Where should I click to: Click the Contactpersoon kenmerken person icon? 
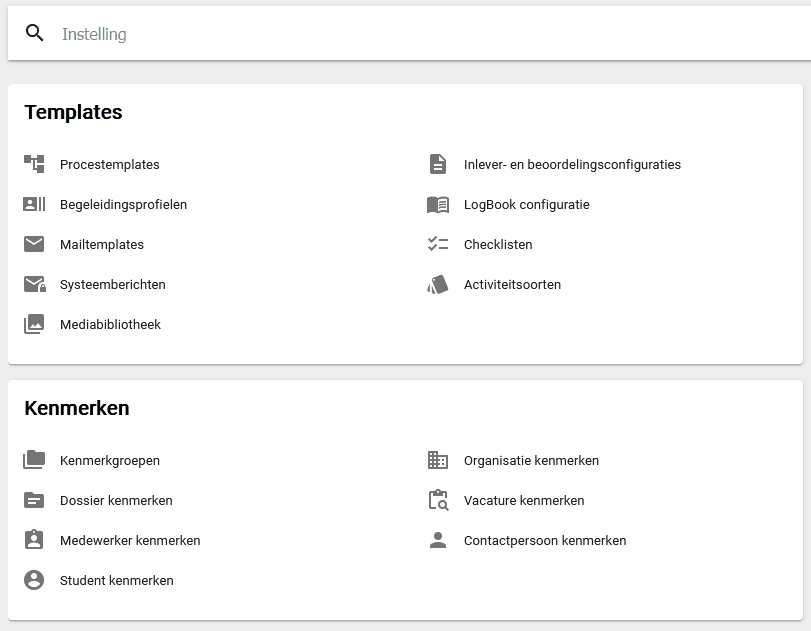tap(438, 540)
